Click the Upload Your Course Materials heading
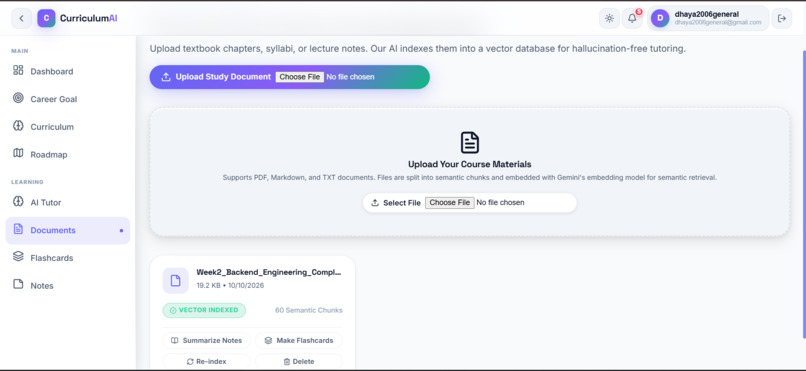The image size is (806, 371). pos(469,164)
